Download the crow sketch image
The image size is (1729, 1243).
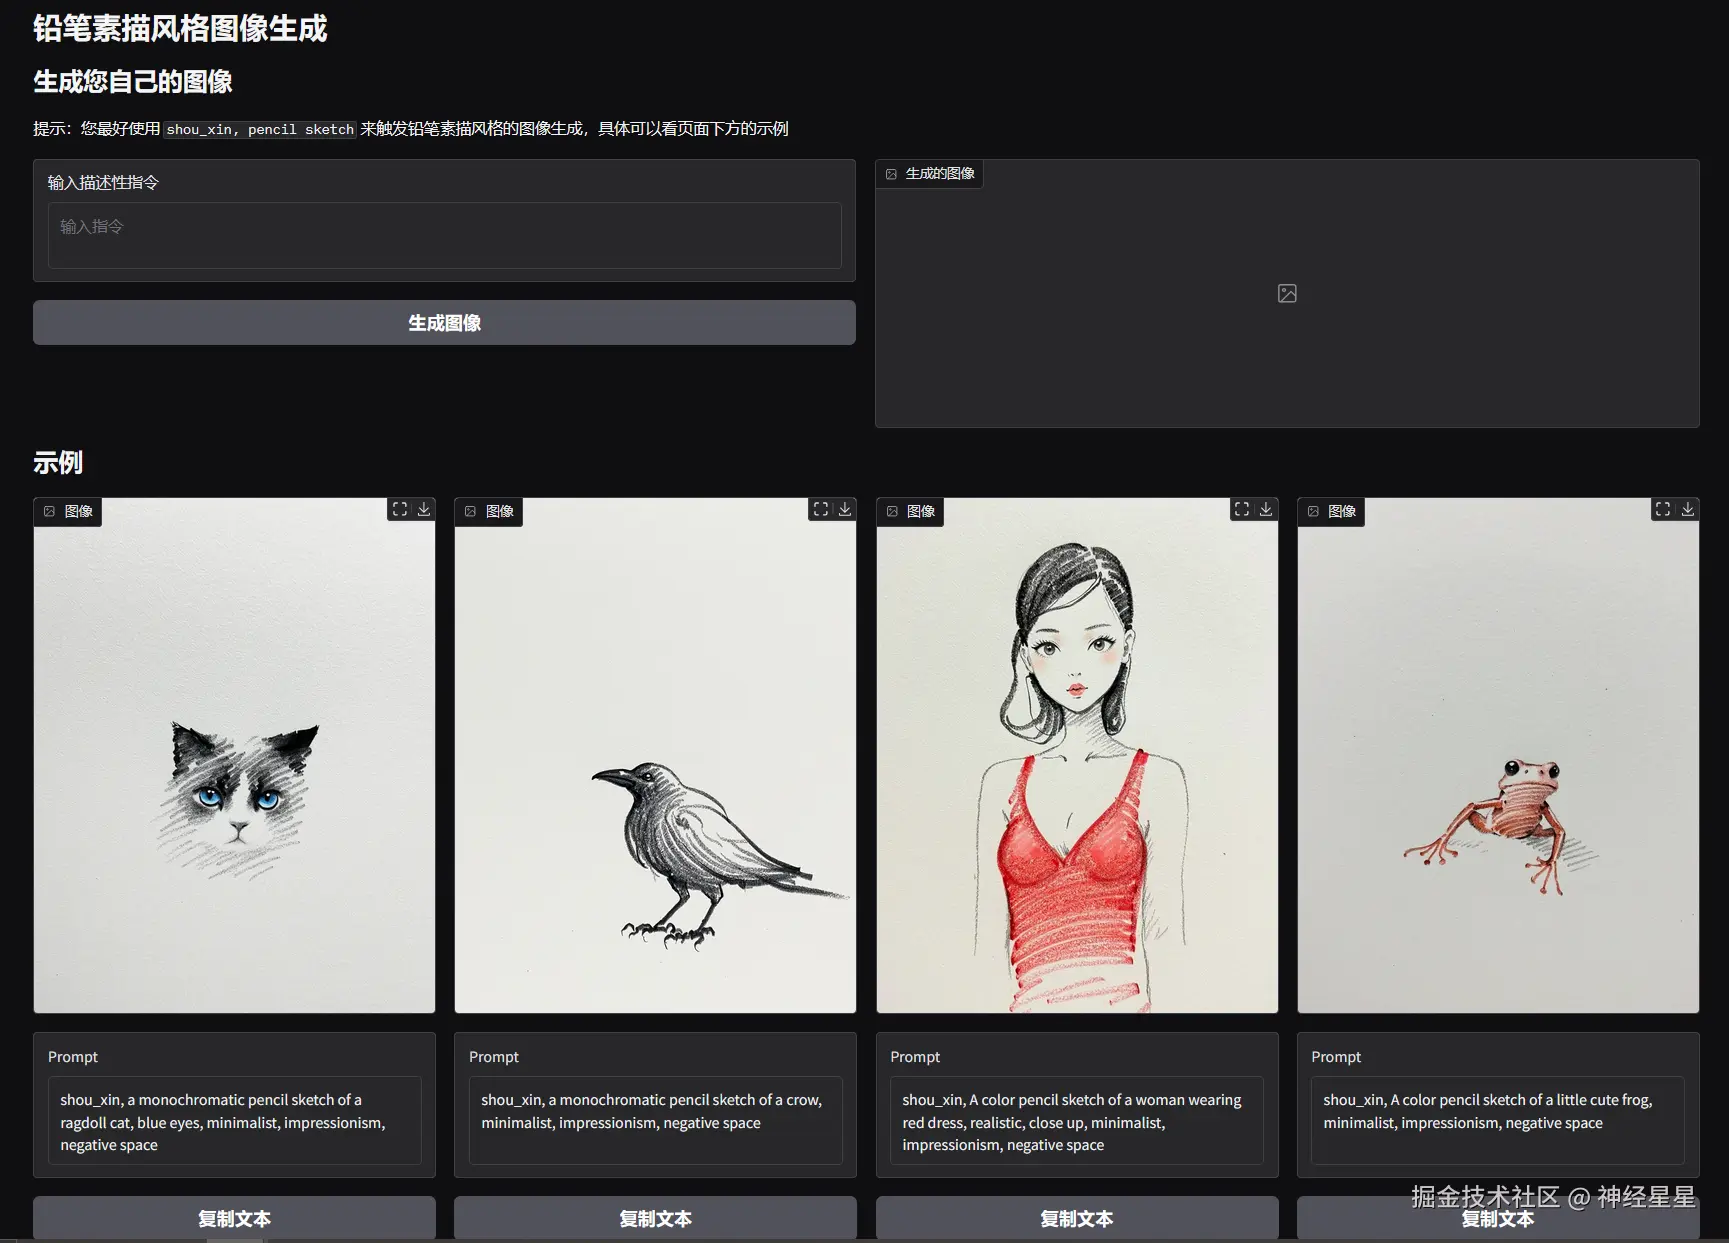[845, 509]
